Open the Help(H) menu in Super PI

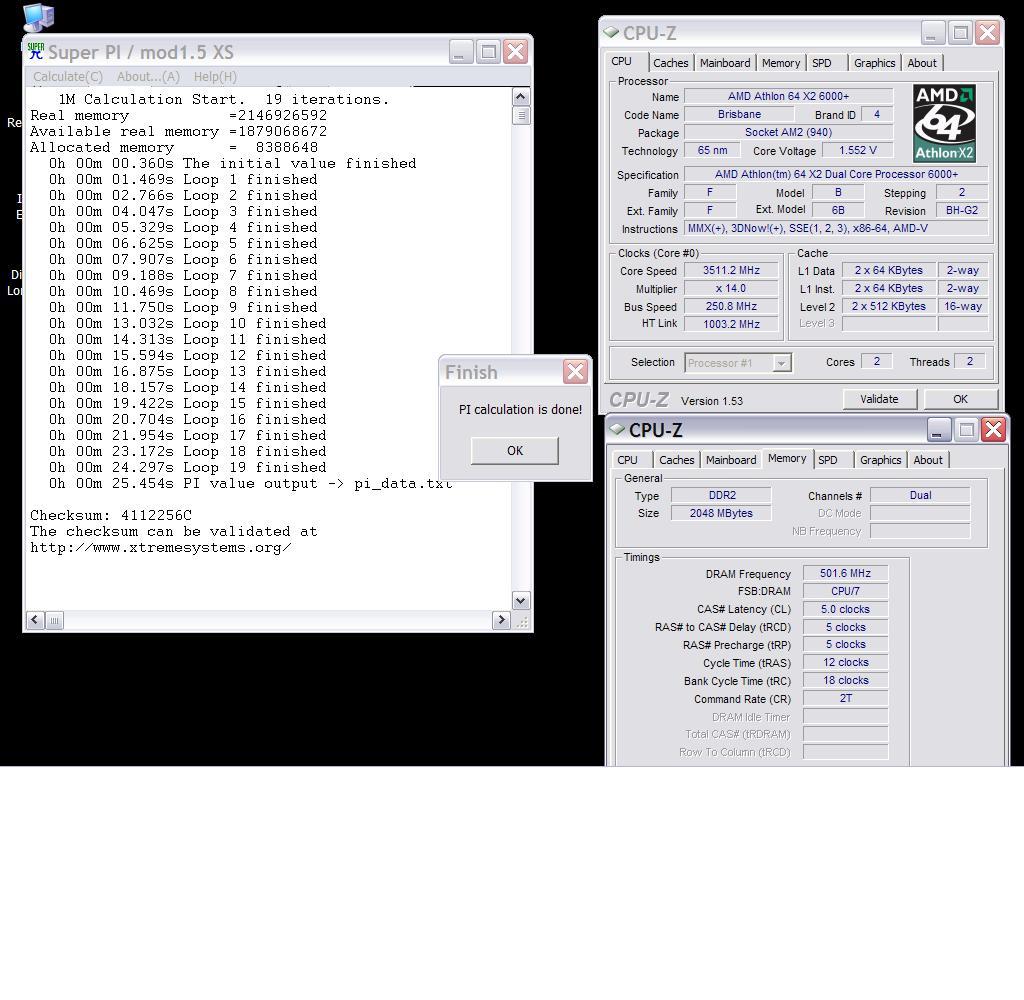pos(215,76)
